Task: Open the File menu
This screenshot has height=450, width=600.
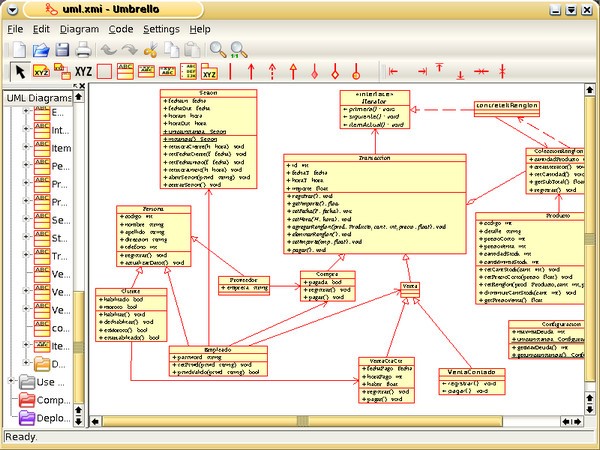Action: click(x=15, y=29)
